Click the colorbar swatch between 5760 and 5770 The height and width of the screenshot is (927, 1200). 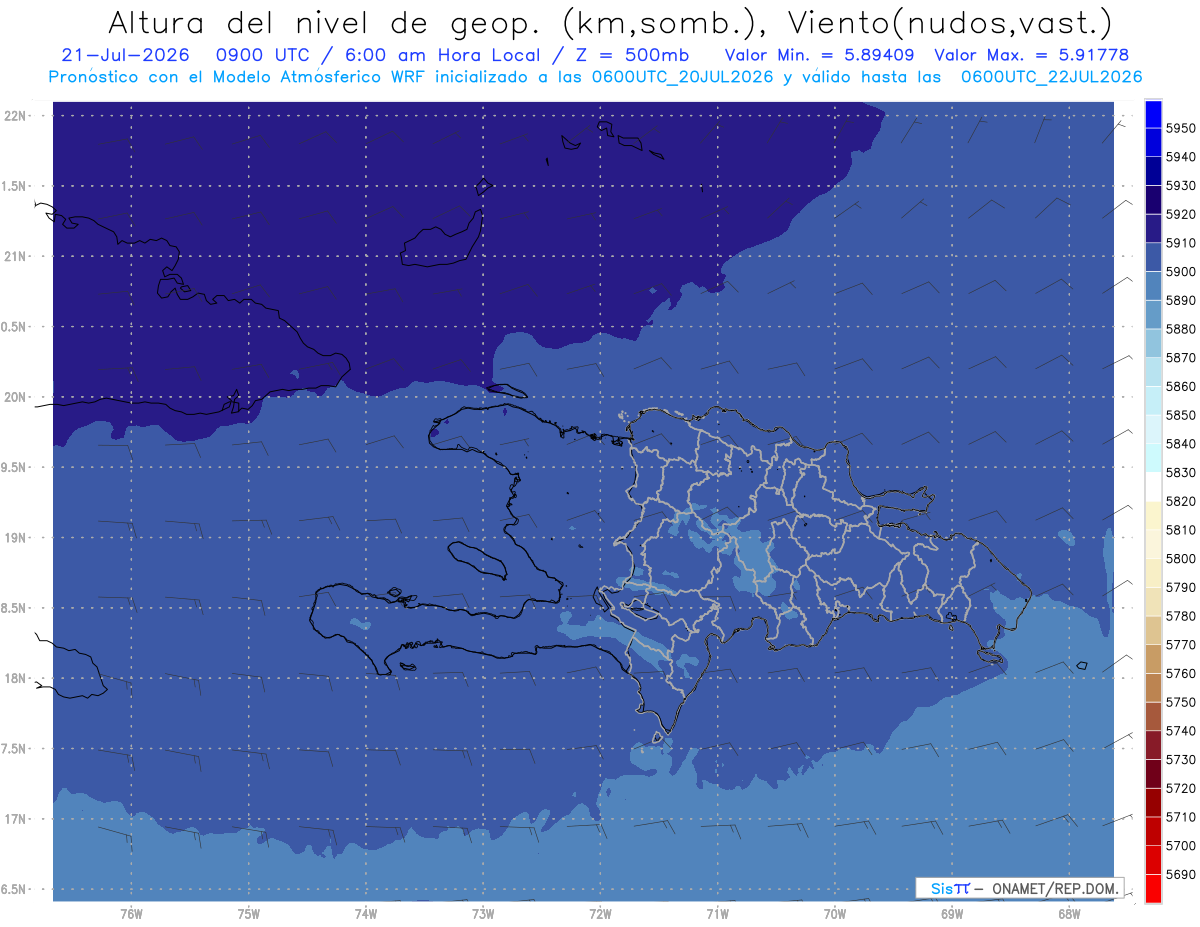tap(1153, 658)
